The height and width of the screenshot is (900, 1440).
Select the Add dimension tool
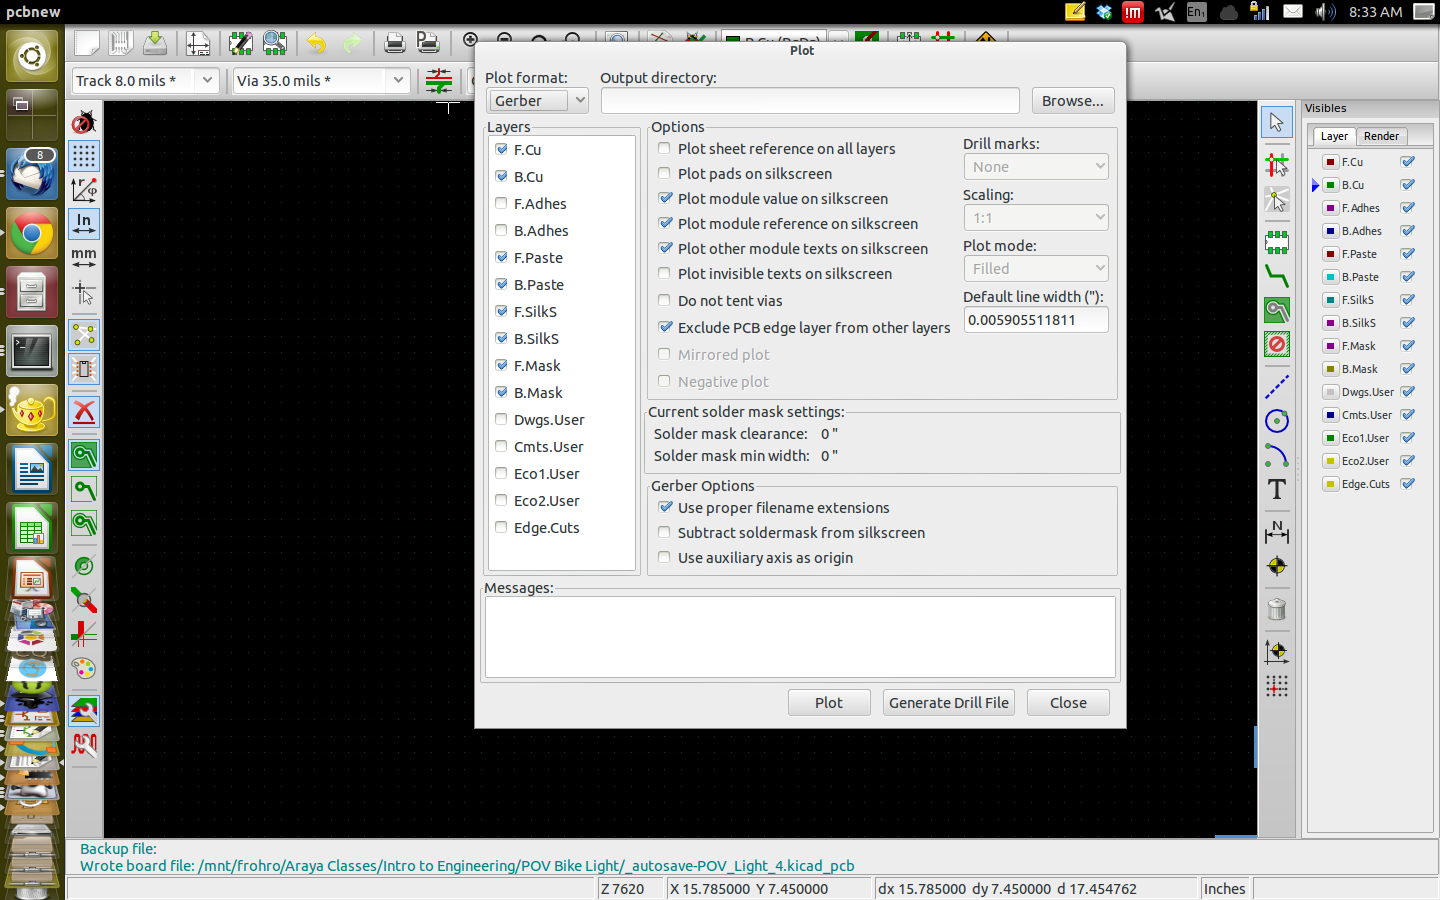[1277, 531]
